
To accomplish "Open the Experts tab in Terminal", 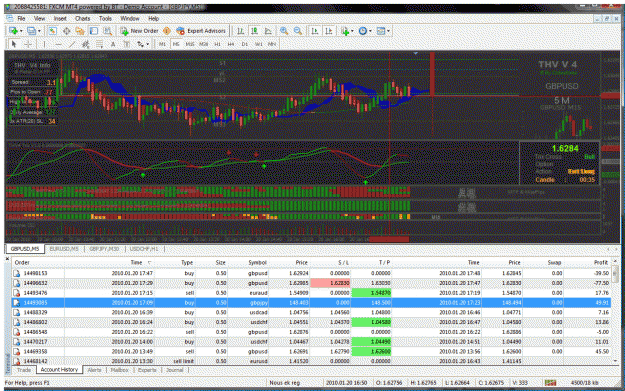I will (147, 370).
